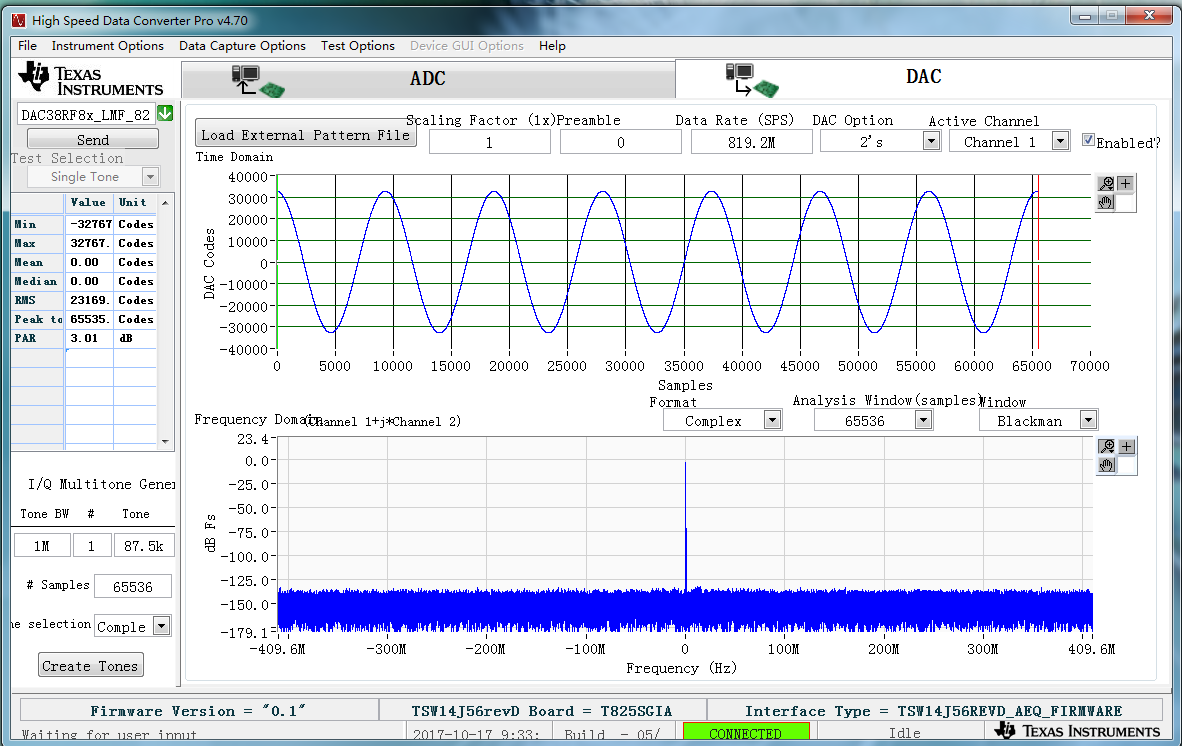Click the Send button
The height and width of the screenshot is (746, 1182).
93,139
